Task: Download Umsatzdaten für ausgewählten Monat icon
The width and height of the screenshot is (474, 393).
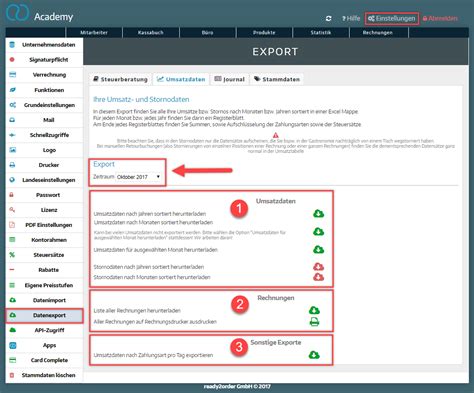Action: pyautogui.click(x=318, y=249)
